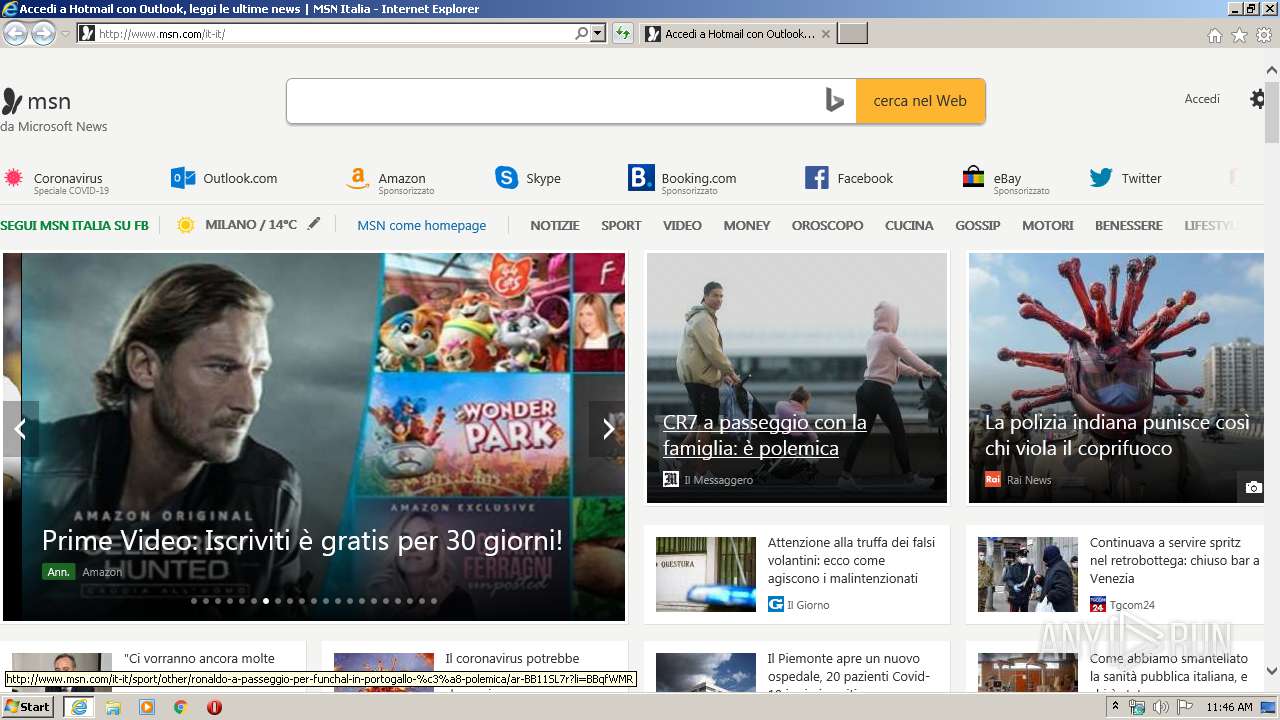Open the OROSCOPO menu section
Viewport: 1280px width, 720px height.
827,226
